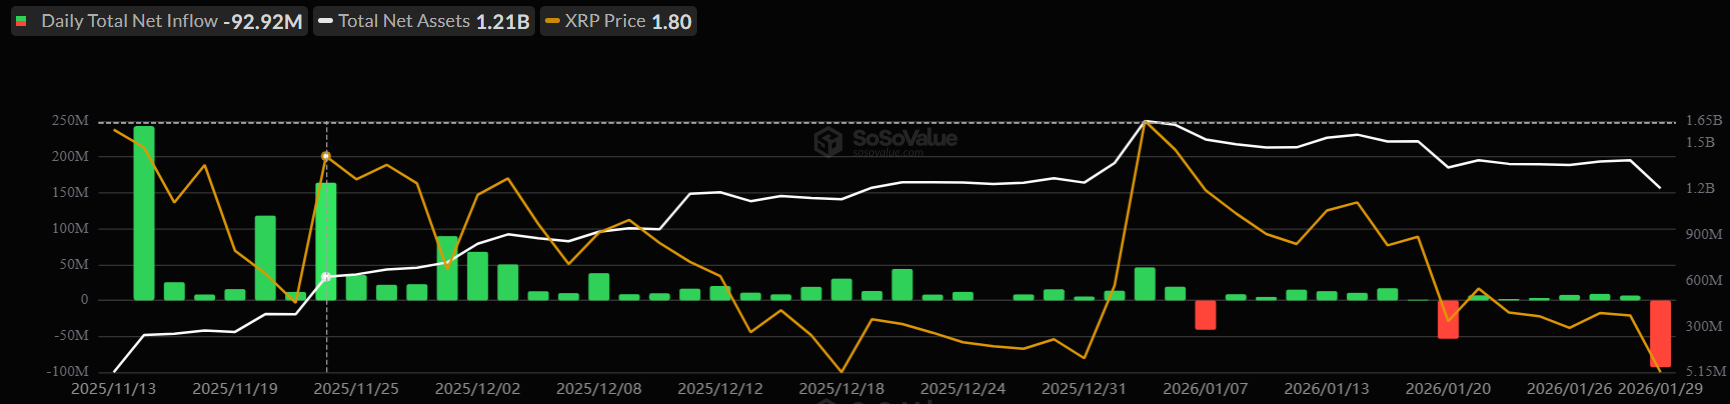Click the red-green Daily Inflow legend icon
The image size is (1730, 404).
(21, 21)
